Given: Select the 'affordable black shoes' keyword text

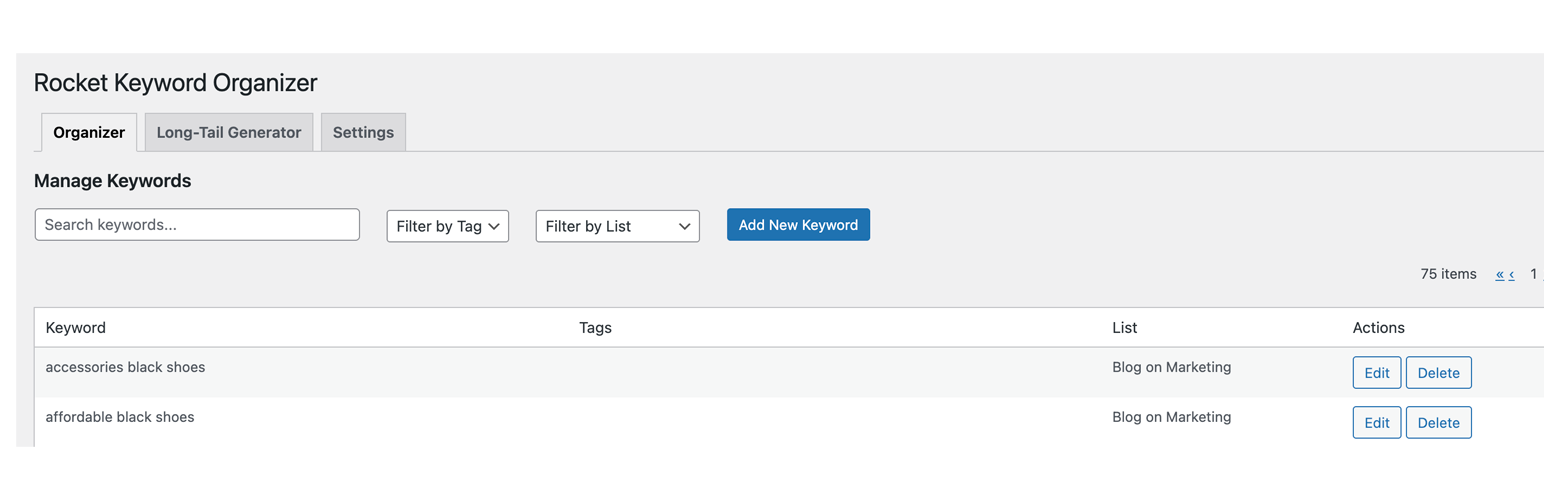Looking at the screenshot, I should point(120,417).
